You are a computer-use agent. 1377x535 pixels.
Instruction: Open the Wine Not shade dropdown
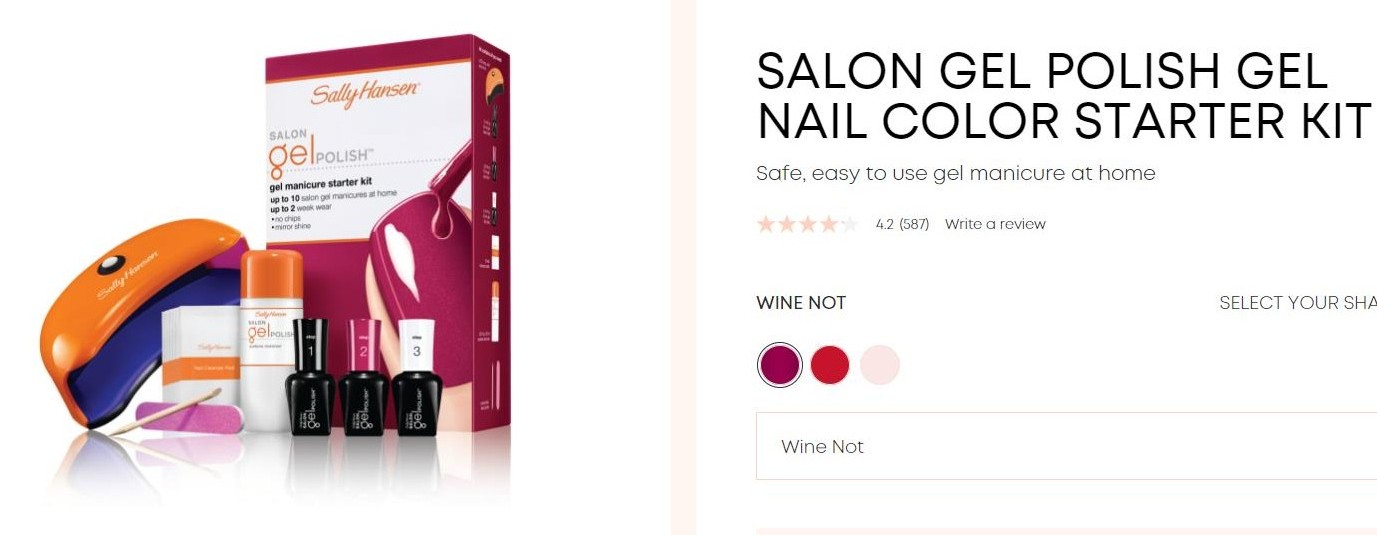[x=1066, y=446]
